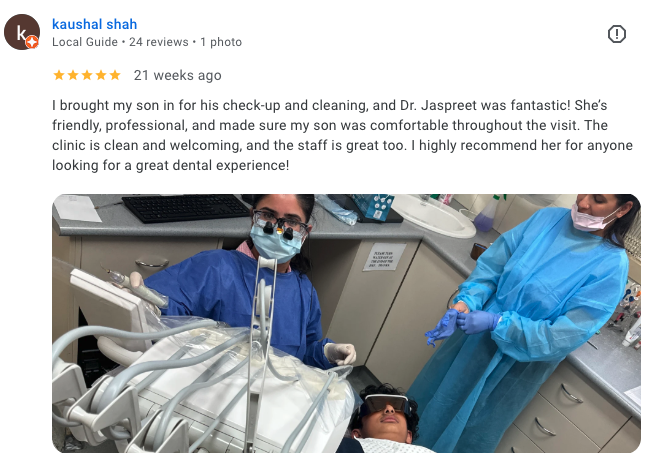Click the report review exclamation icon
Image resolution: width=653 pixels, height=458 pixels.
pos(616,34)
